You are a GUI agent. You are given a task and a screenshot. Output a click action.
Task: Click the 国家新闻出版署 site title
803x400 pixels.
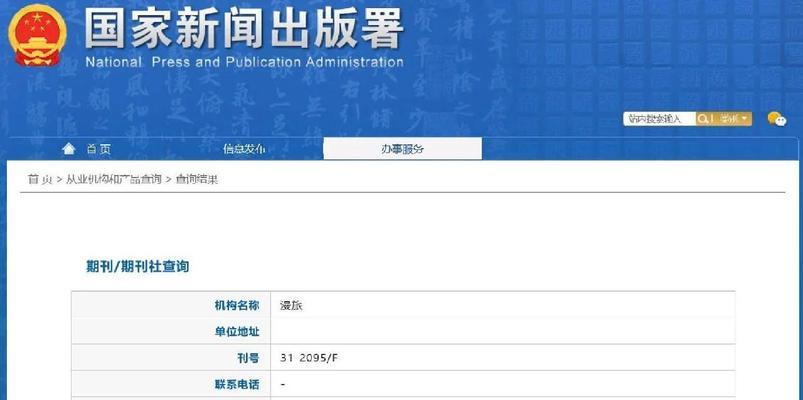pyautogui.click(x=245, y=29)
